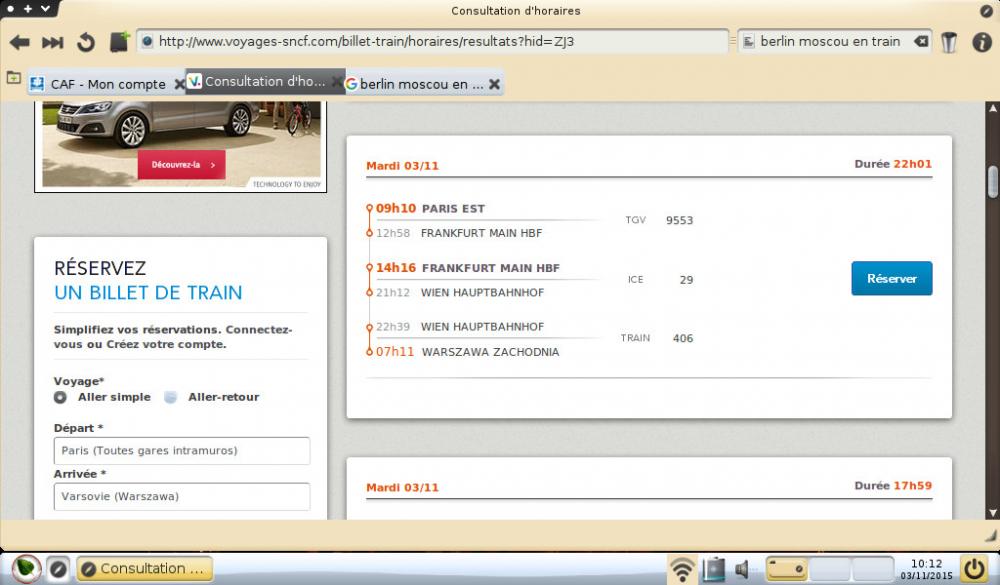This screenshot has width=1000, height=585.
Task: Close the Consultation d'horaires tab
Action: (337, 82)
